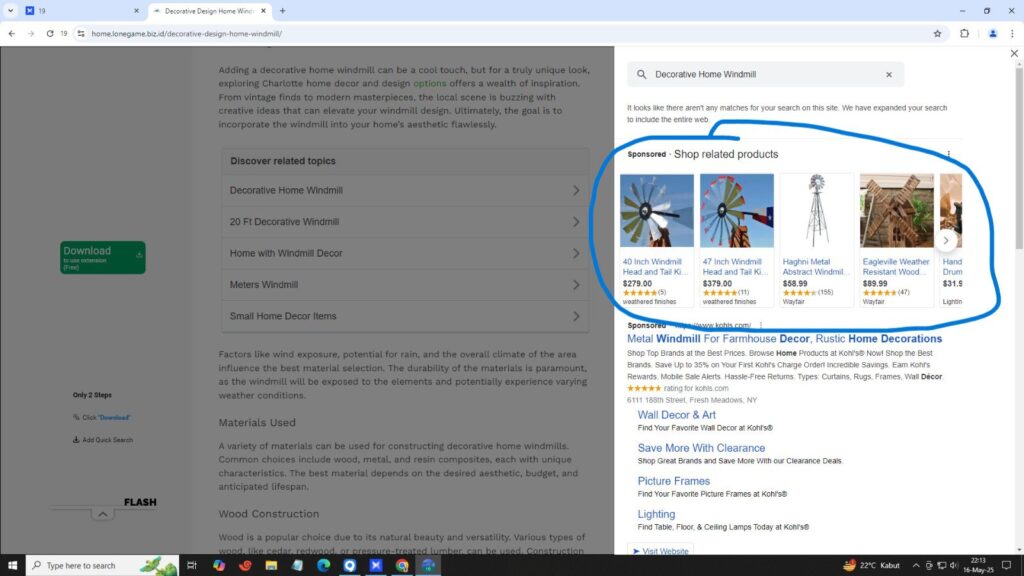Open the Metal Windmill For Farmhouse Decor ad
This screenshot has height=576, width=1024.
[784, 338]
